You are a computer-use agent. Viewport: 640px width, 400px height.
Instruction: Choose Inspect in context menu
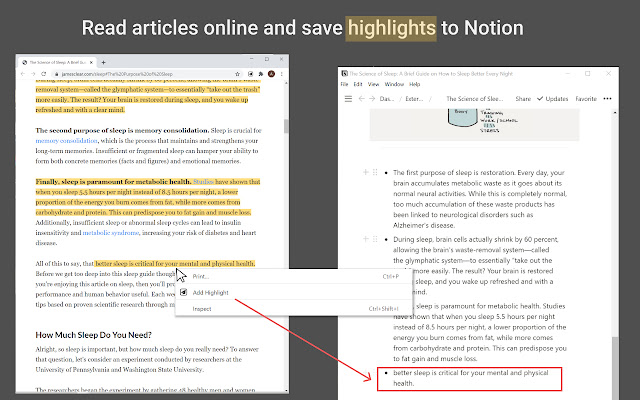tap(294, 309)
